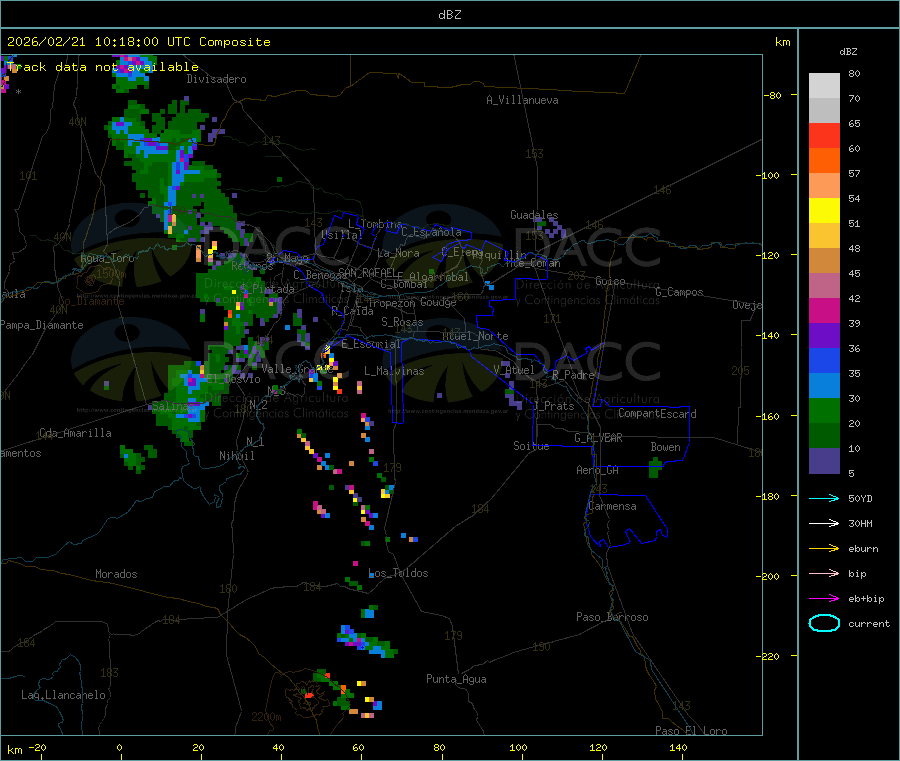Click the dBZ title at the top
The height and width of the screenshot is (761, 900).
449,15
